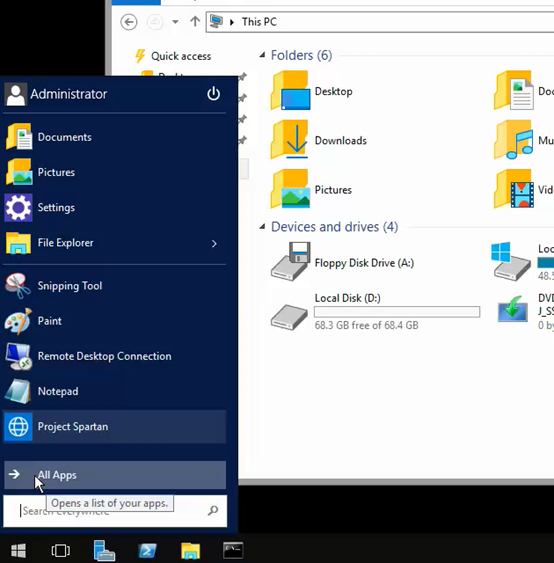Select the Desktop folder

click(x=312, y=91)
